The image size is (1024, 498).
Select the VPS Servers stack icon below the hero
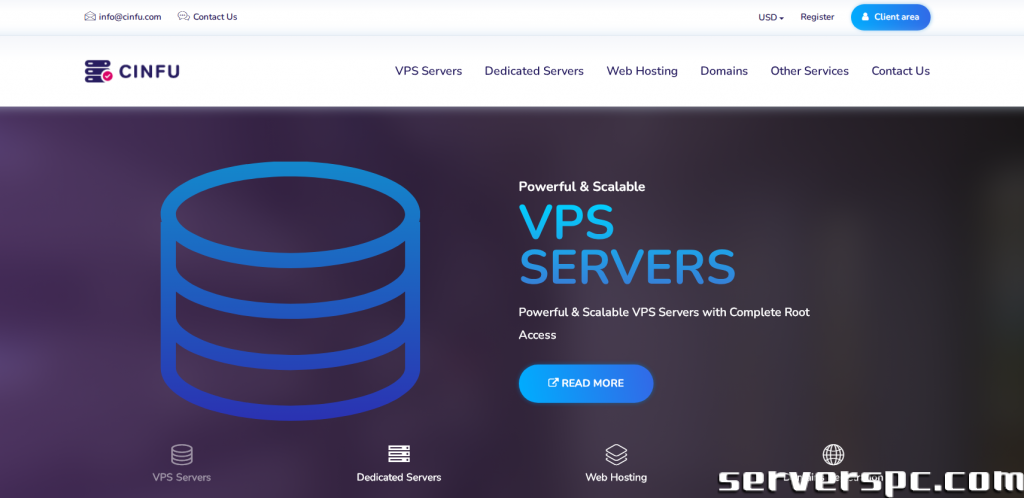(182, 455)
